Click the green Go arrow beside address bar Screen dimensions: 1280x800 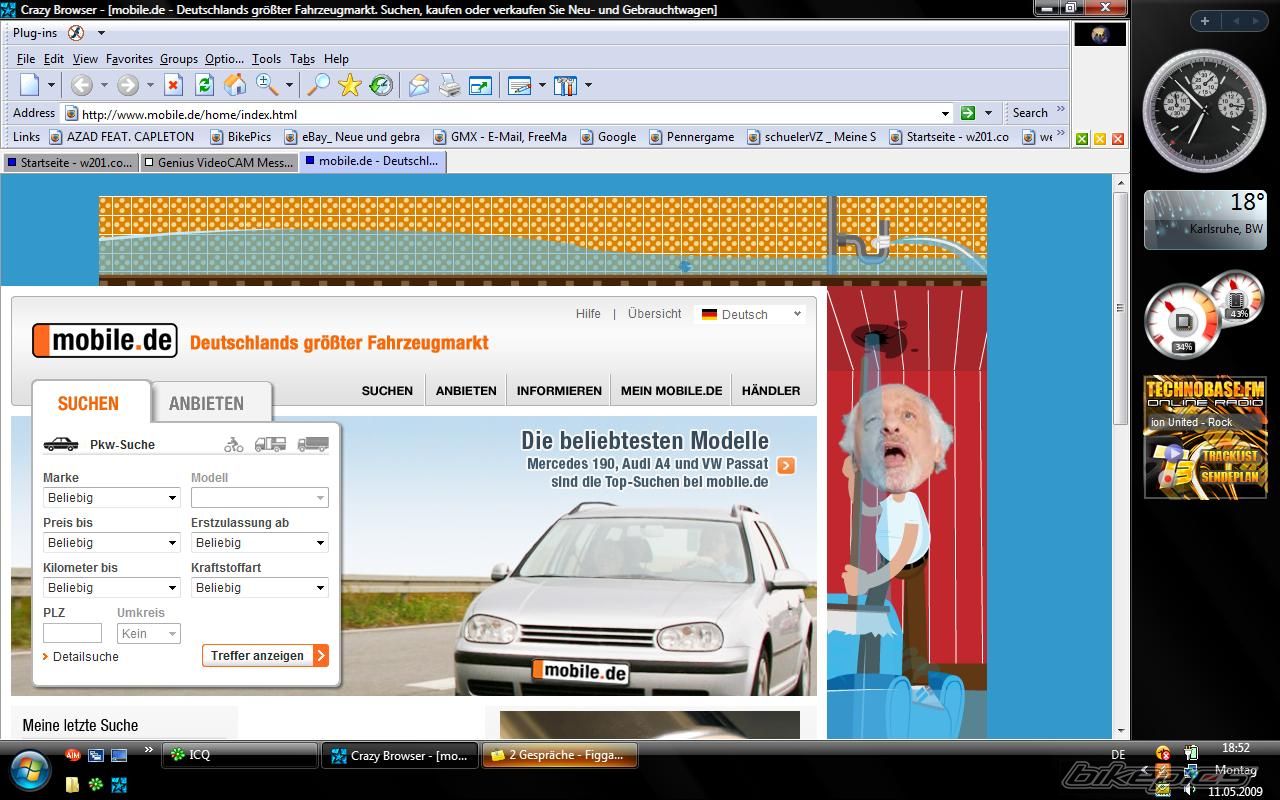coord(967,113)
